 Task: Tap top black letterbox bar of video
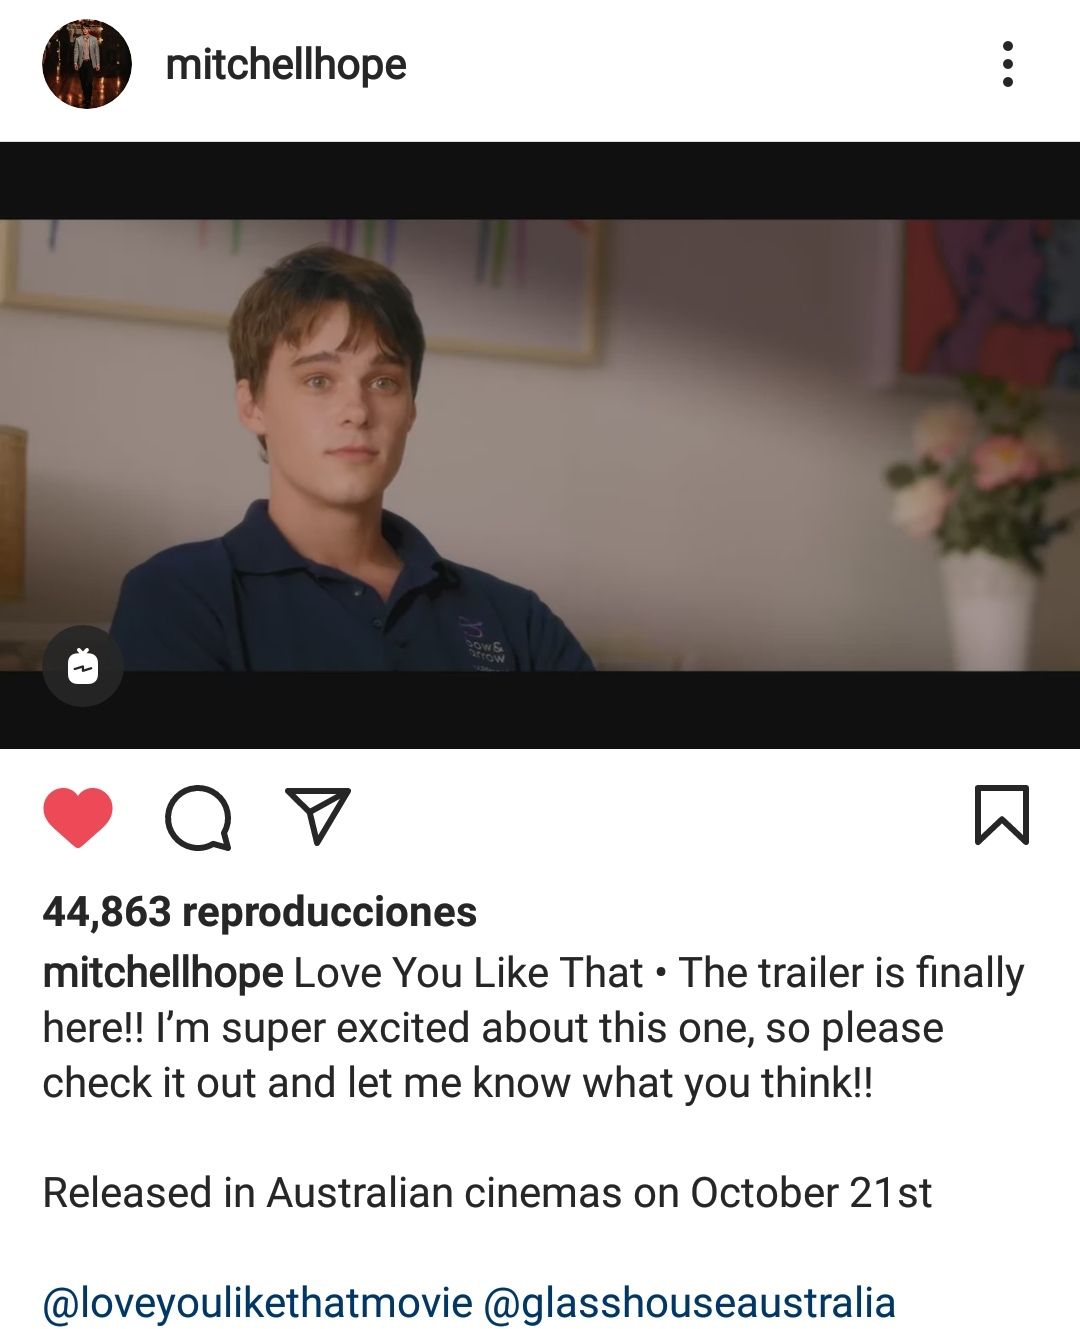(x=540, y=181)
